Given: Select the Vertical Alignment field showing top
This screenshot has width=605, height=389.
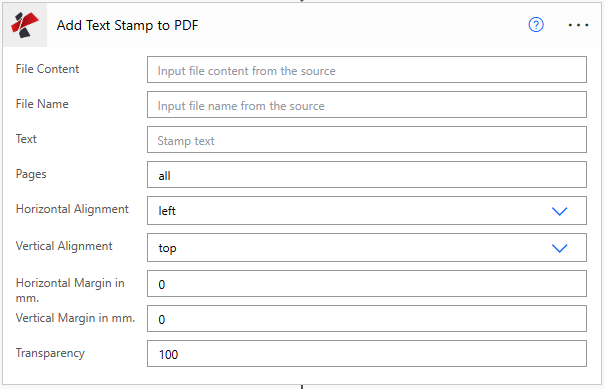Looking at the screenshot, I should point(367,248).
